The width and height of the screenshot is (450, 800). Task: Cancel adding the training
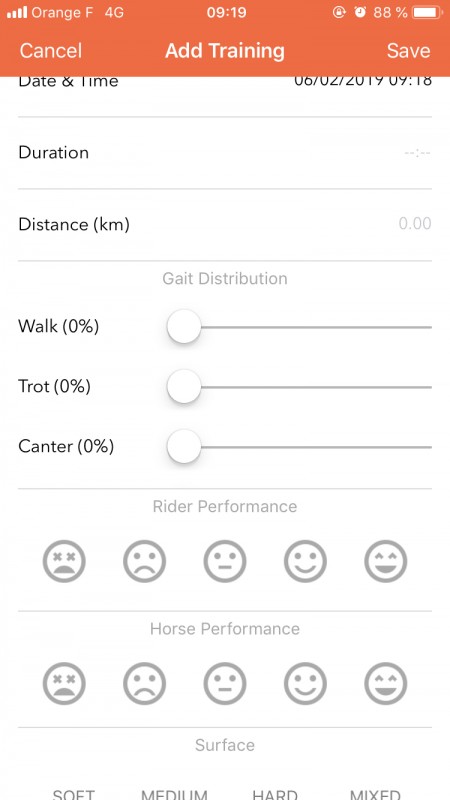51,51
